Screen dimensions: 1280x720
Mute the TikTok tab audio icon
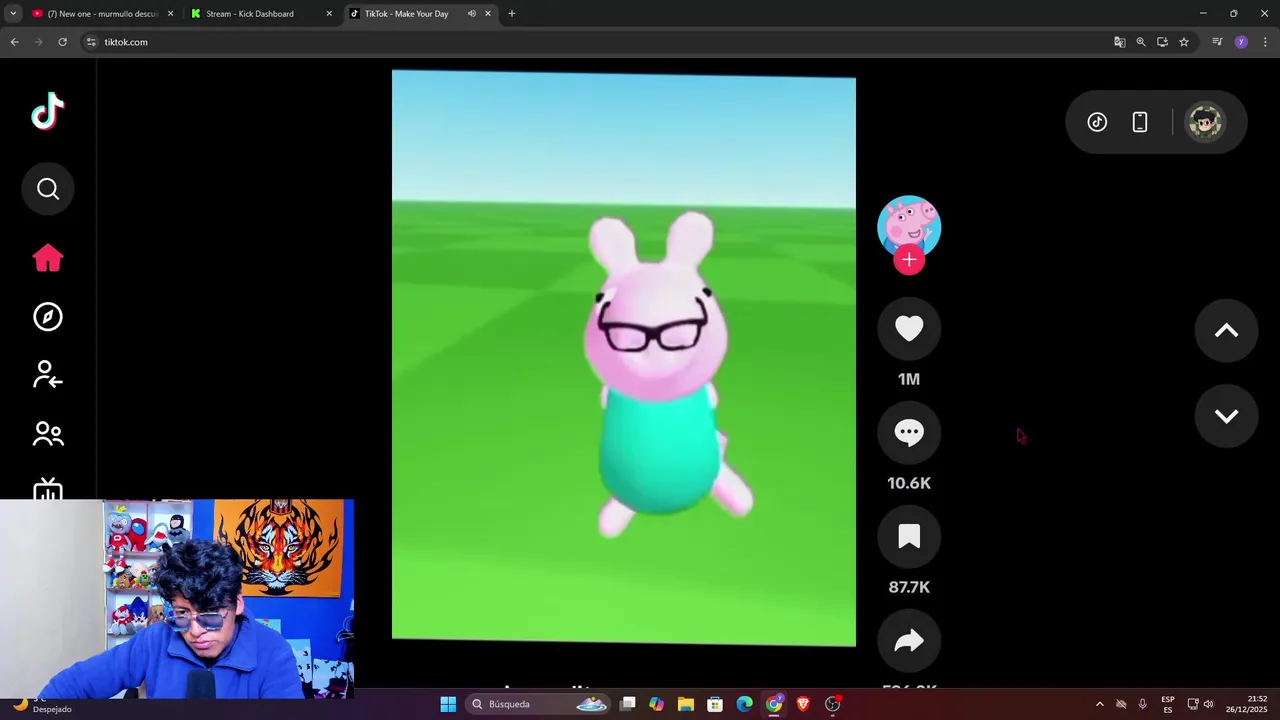[471, 14]
